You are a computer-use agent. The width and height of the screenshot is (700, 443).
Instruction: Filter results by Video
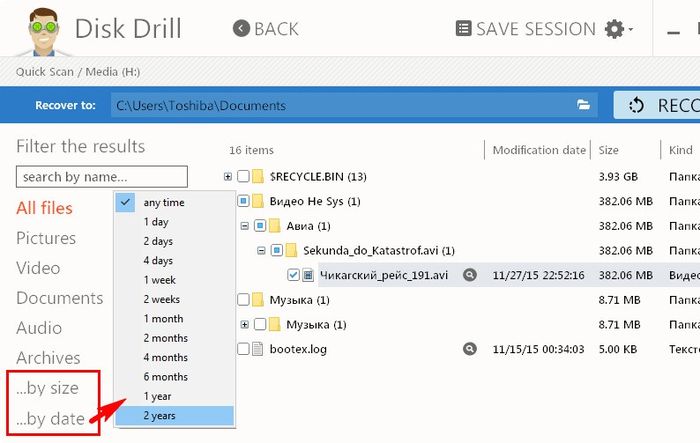point(38,268)
